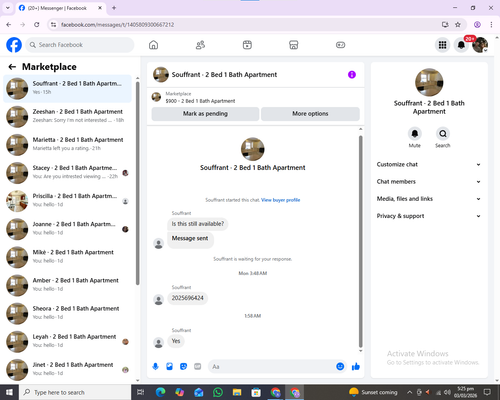This screenshot has width=500, height=400.
Task: Open the browser tab search dropdown
Action: 8,8
